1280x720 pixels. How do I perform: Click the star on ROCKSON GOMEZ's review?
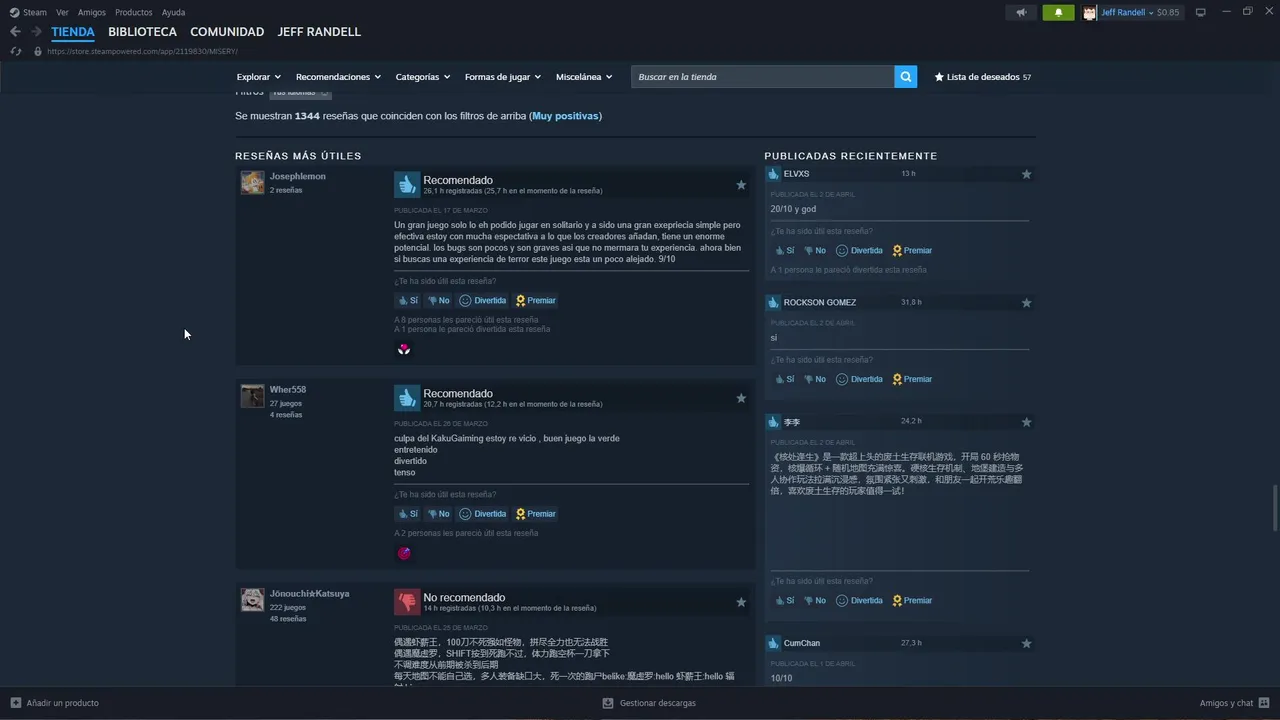[1026, 303]
